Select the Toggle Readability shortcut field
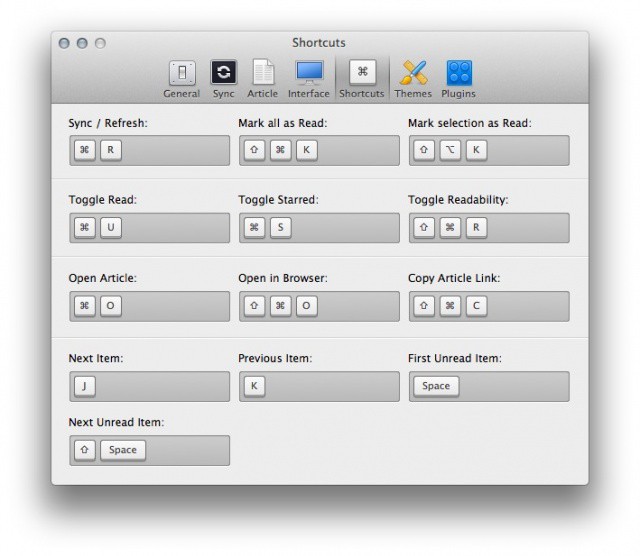The image size is (640, 556). (489, 228)
